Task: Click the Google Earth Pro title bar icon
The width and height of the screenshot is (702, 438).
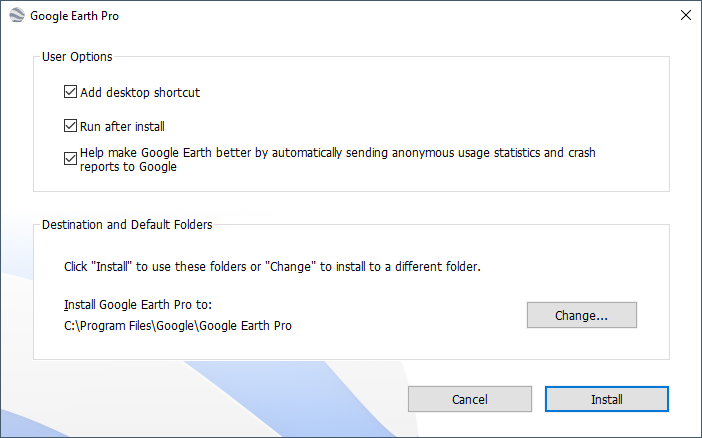Action: pos(16,16)
